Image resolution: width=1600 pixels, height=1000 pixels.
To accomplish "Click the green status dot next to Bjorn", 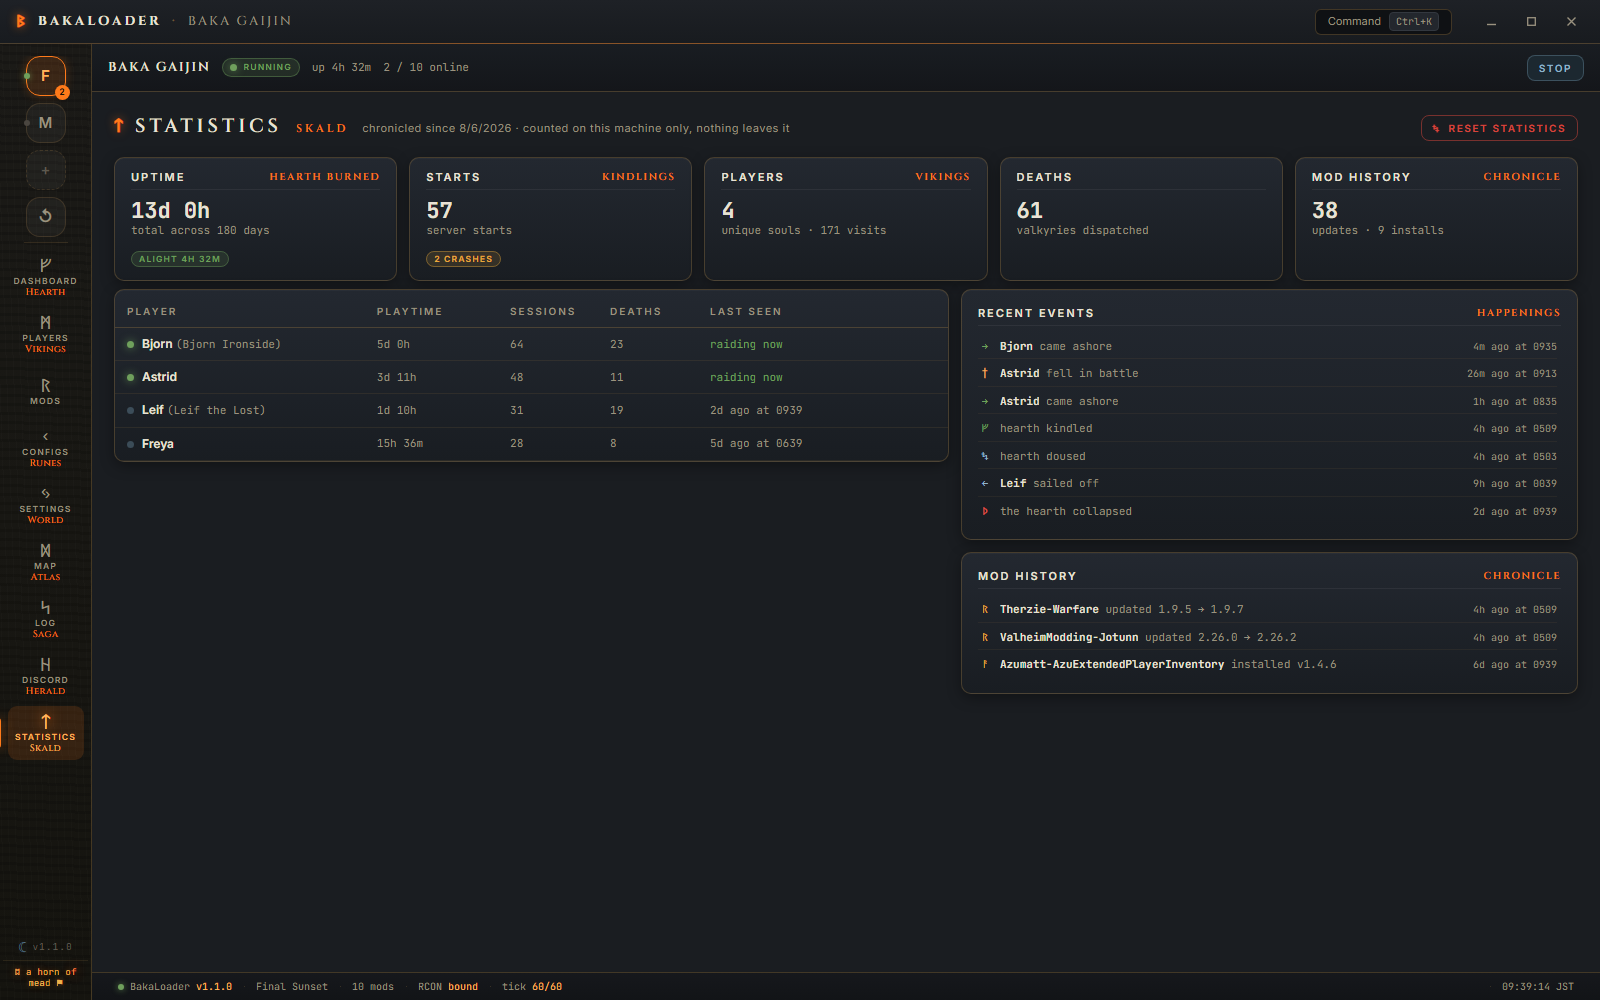I will point(131,344).
